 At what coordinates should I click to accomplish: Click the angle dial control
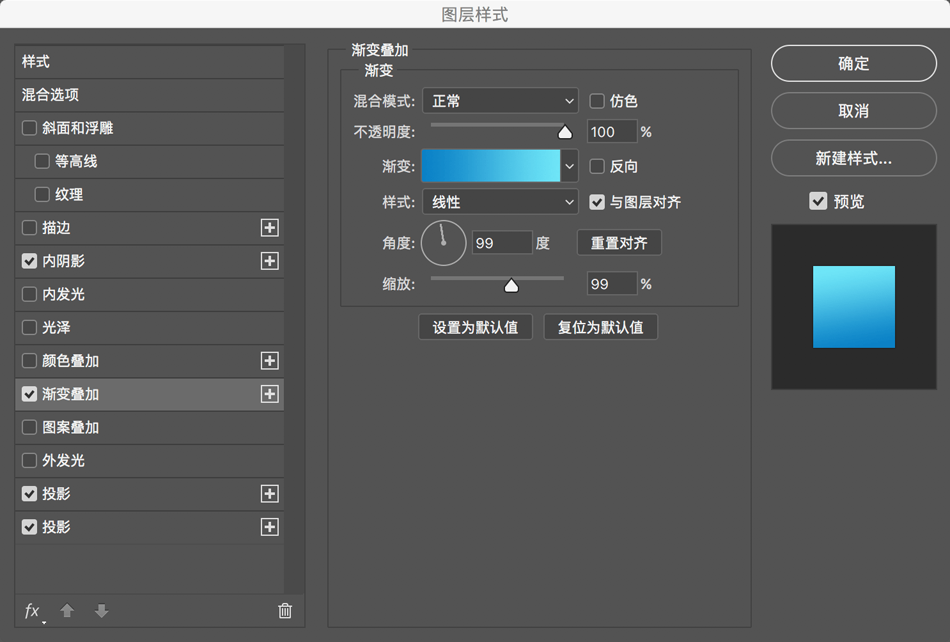[443, 243]
